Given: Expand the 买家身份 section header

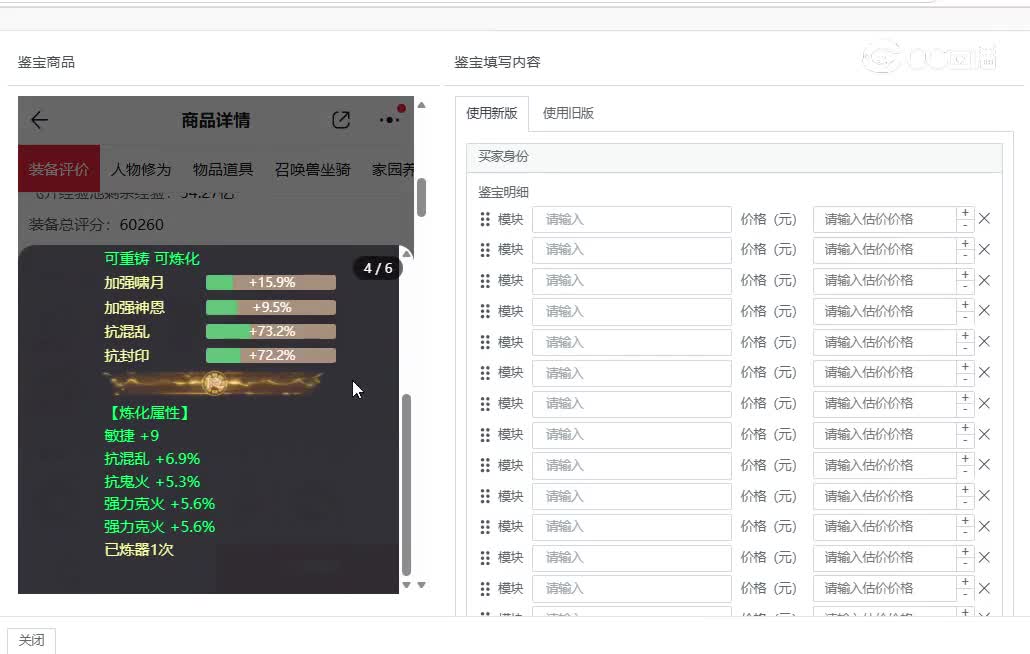Looking at the screenshot, I should (x=734, y=157).
